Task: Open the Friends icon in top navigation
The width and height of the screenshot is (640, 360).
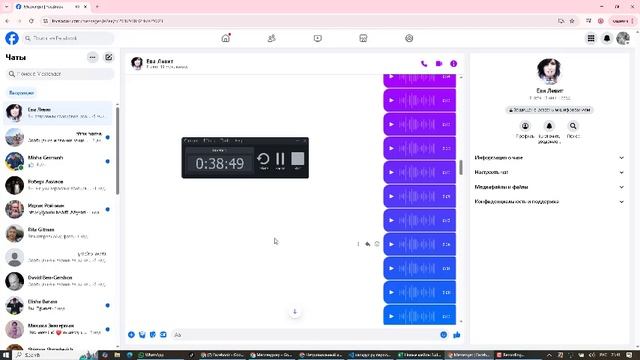Action: tap(271, 38)
